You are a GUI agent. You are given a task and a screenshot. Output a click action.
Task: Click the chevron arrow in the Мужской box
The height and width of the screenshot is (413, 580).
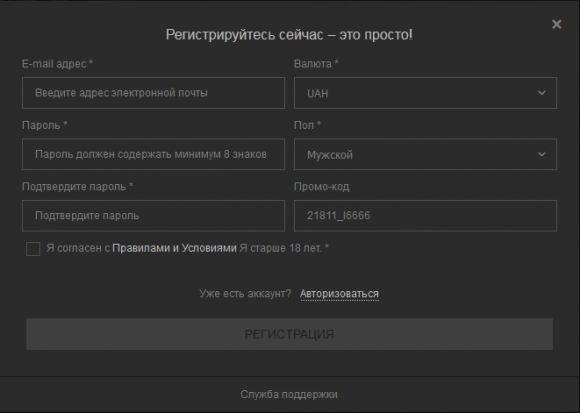point(542,154)
